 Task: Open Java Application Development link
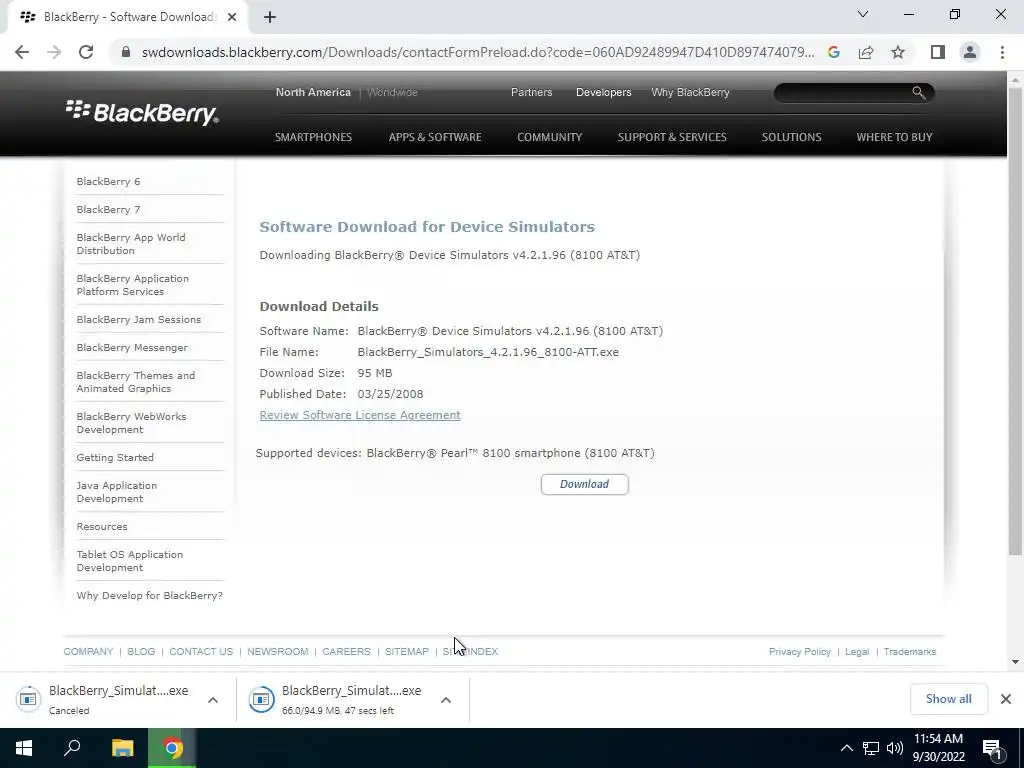[116, 492]
